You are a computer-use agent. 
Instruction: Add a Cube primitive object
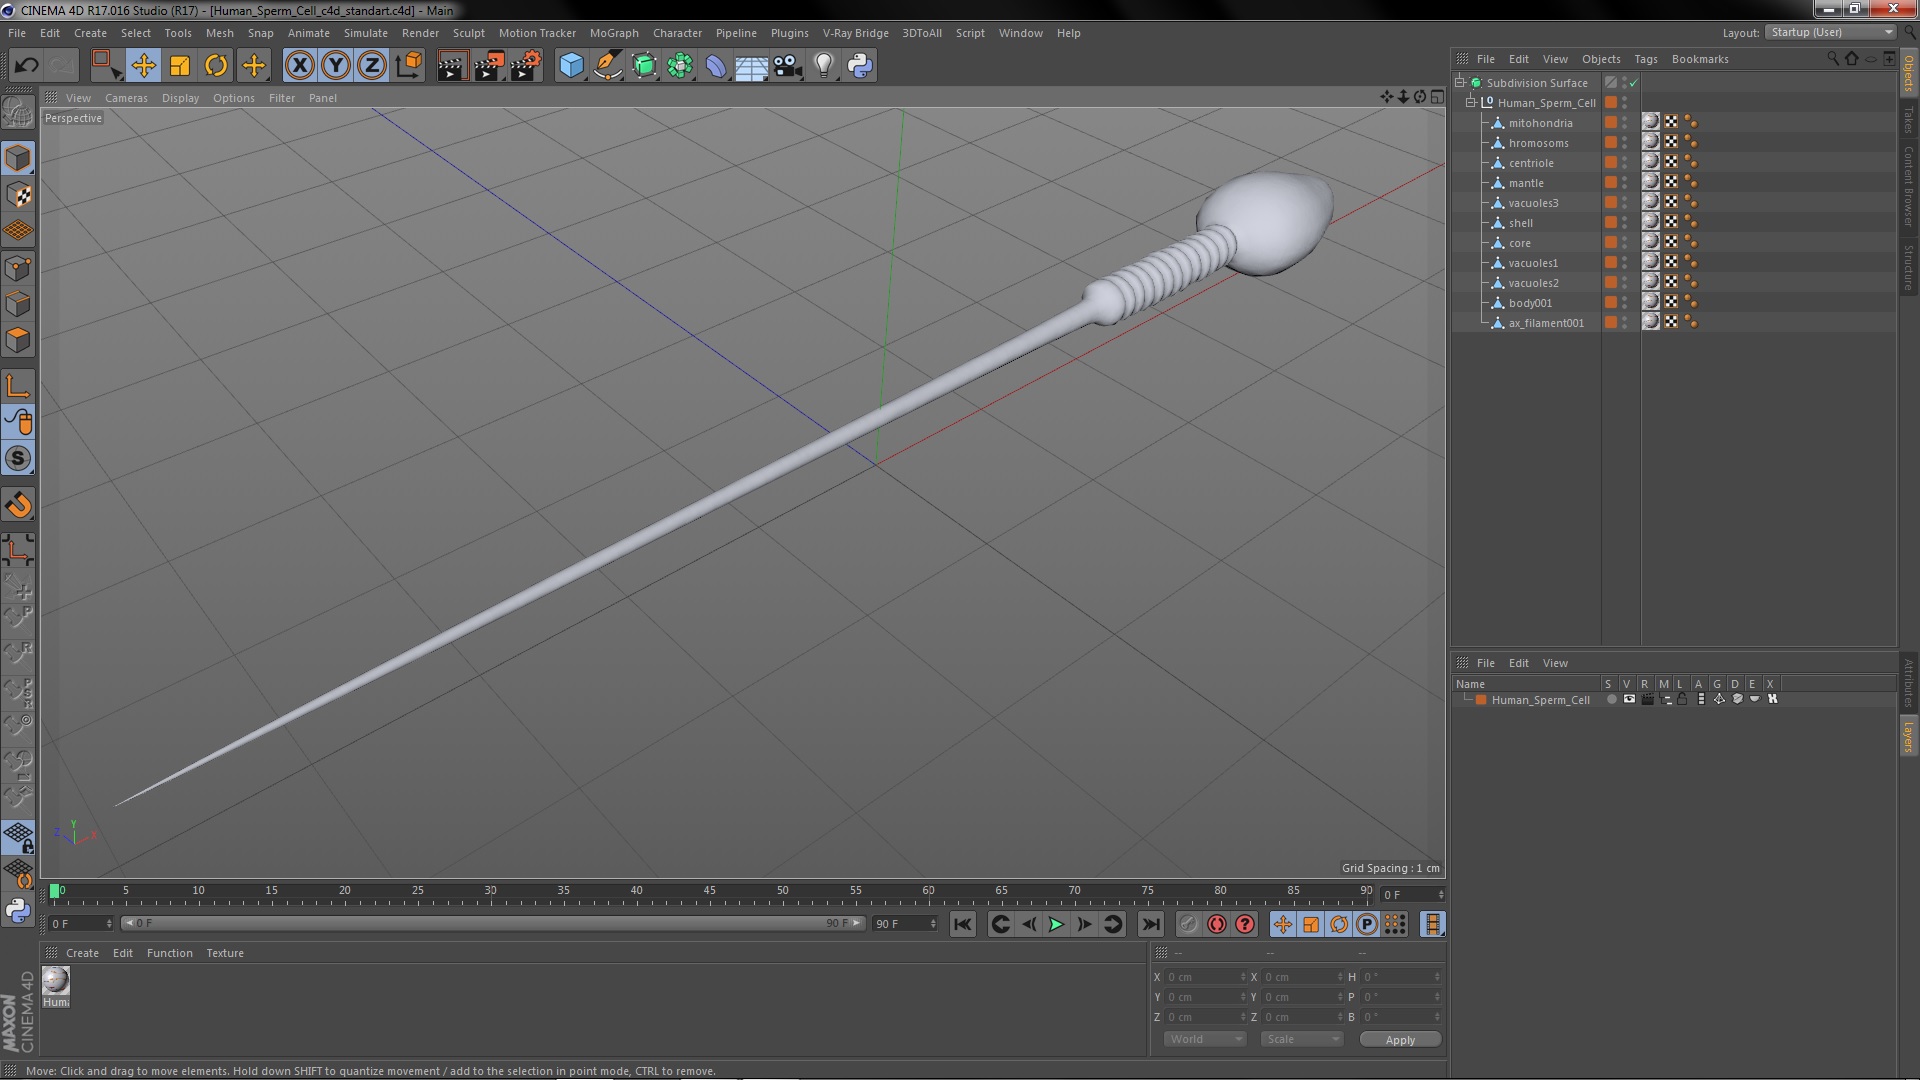pyautogui.click(x=571, y=66)
